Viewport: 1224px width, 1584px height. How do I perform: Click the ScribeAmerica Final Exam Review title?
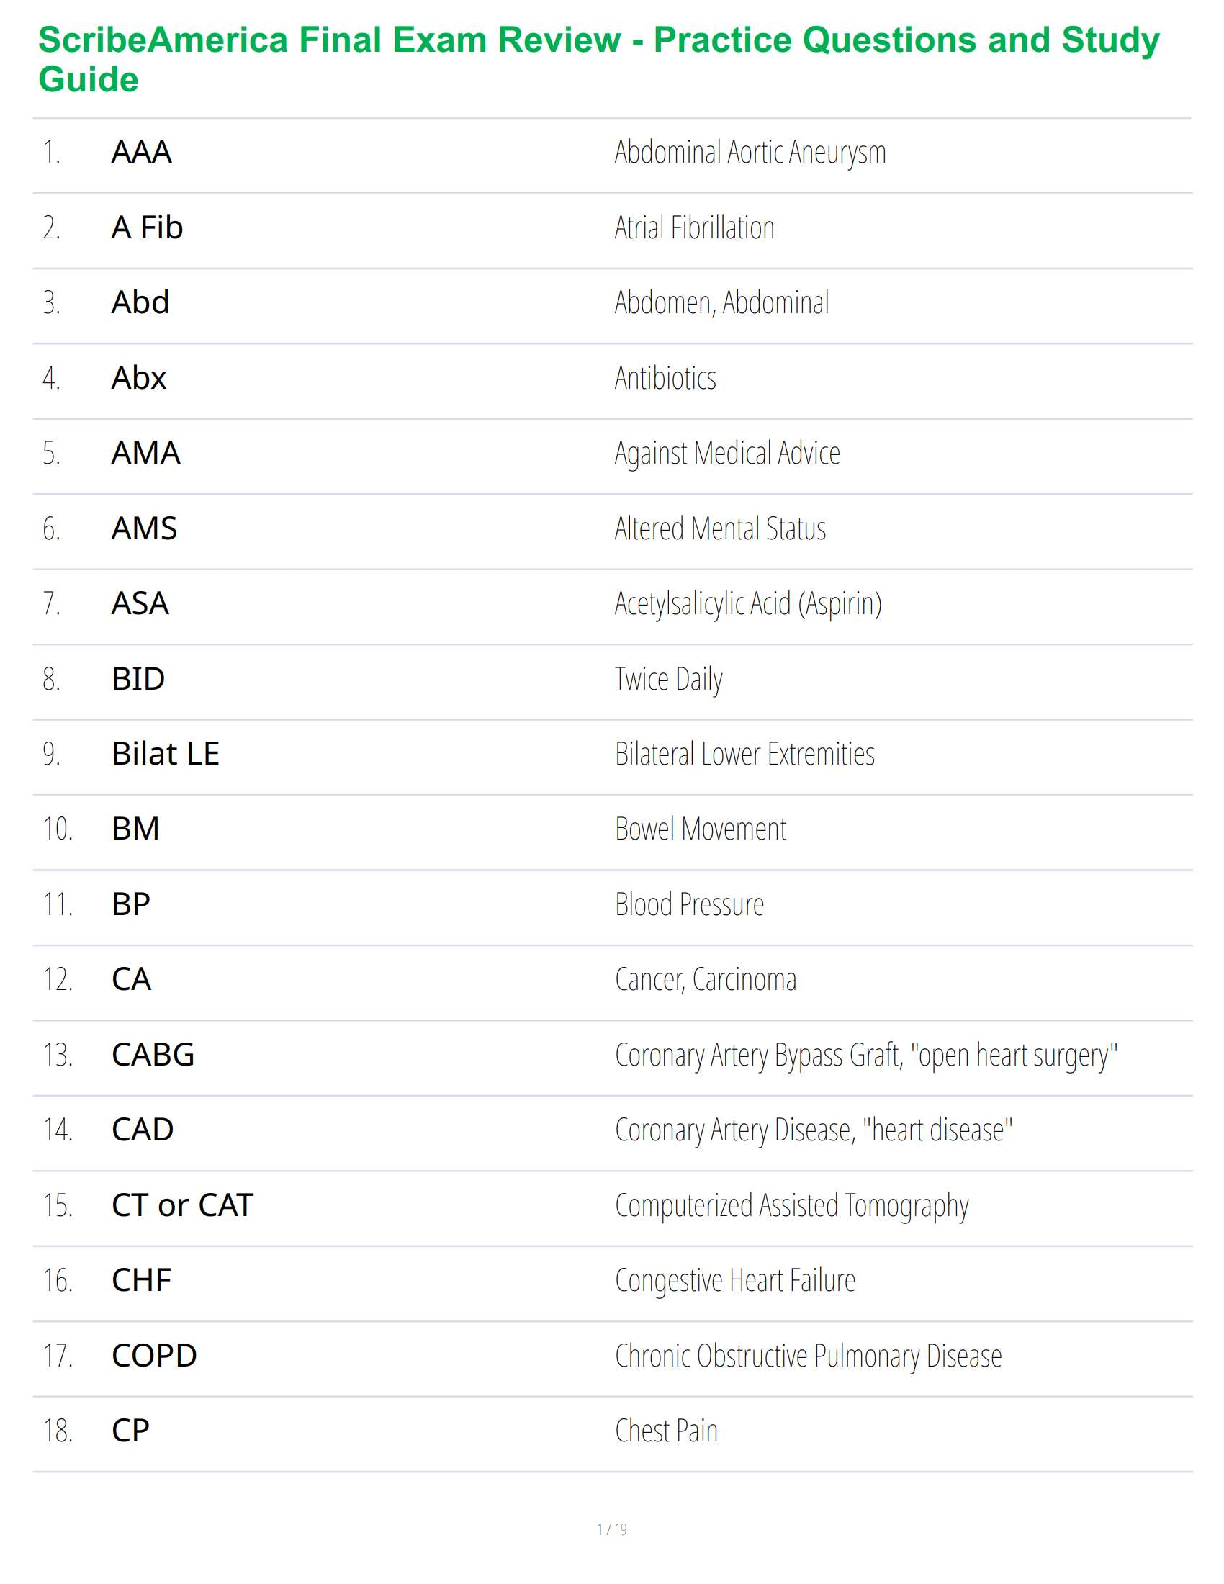pos(598,59)
